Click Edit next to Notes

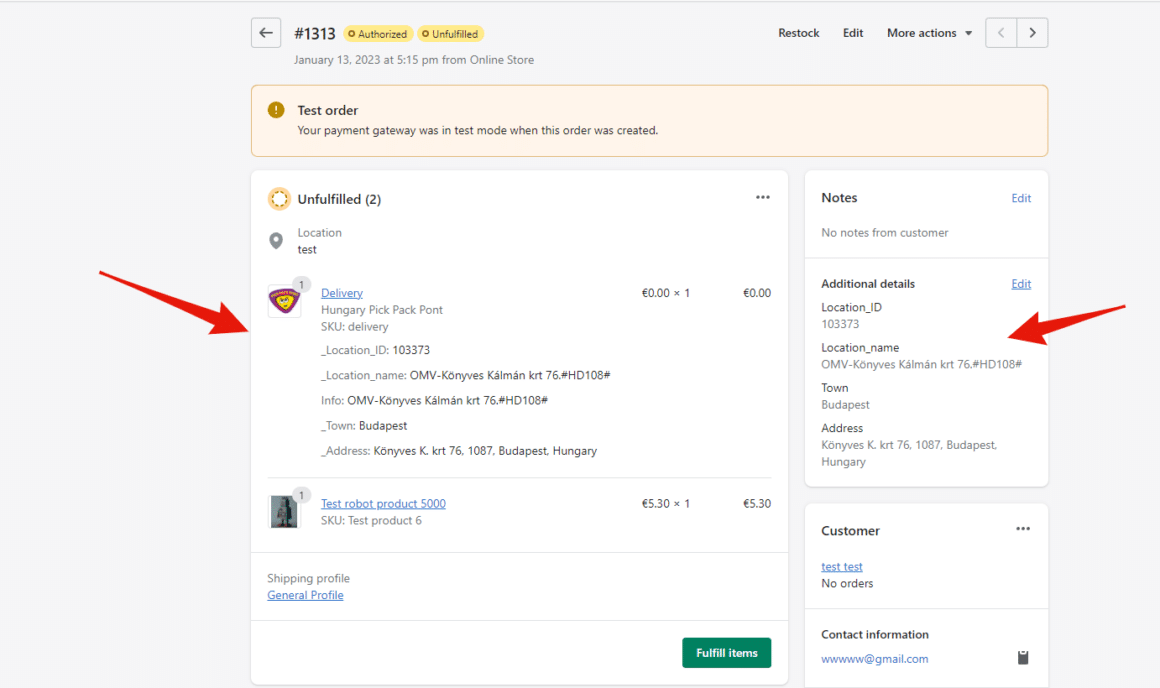[x=1021, y=198]
